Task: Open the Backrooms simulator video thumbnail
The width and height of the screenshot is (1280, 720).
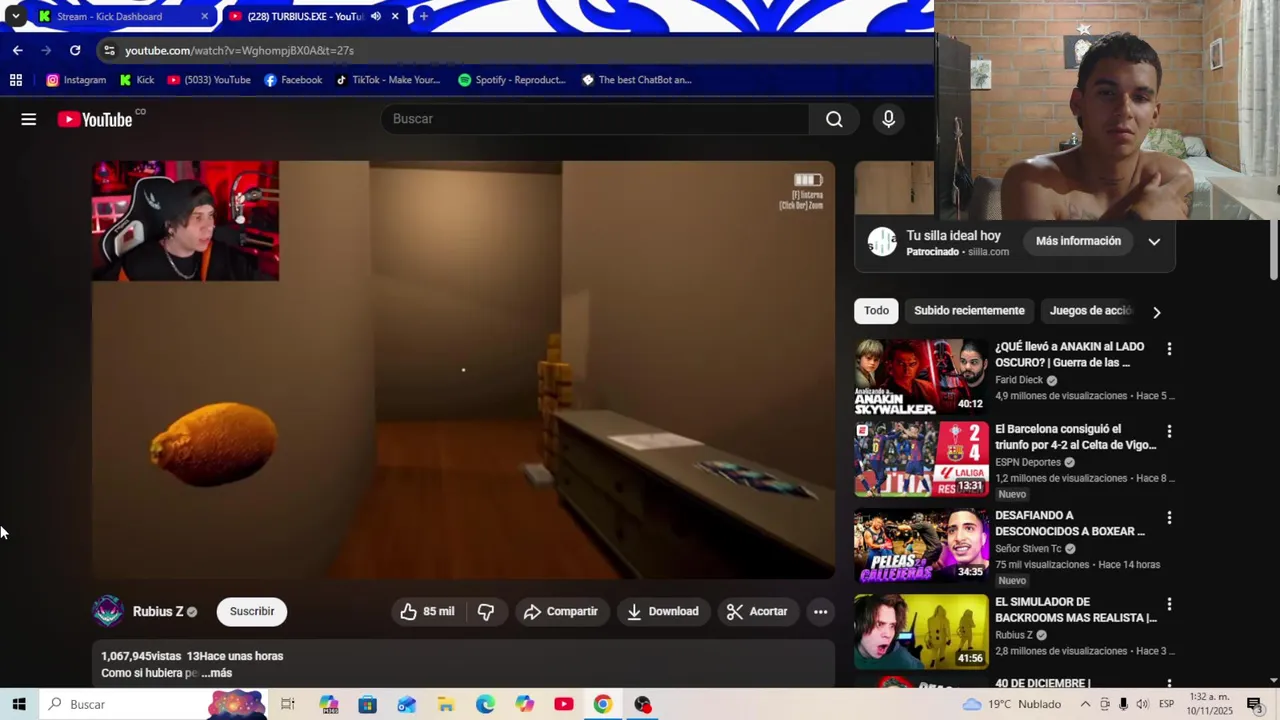Action: [921, 632]
